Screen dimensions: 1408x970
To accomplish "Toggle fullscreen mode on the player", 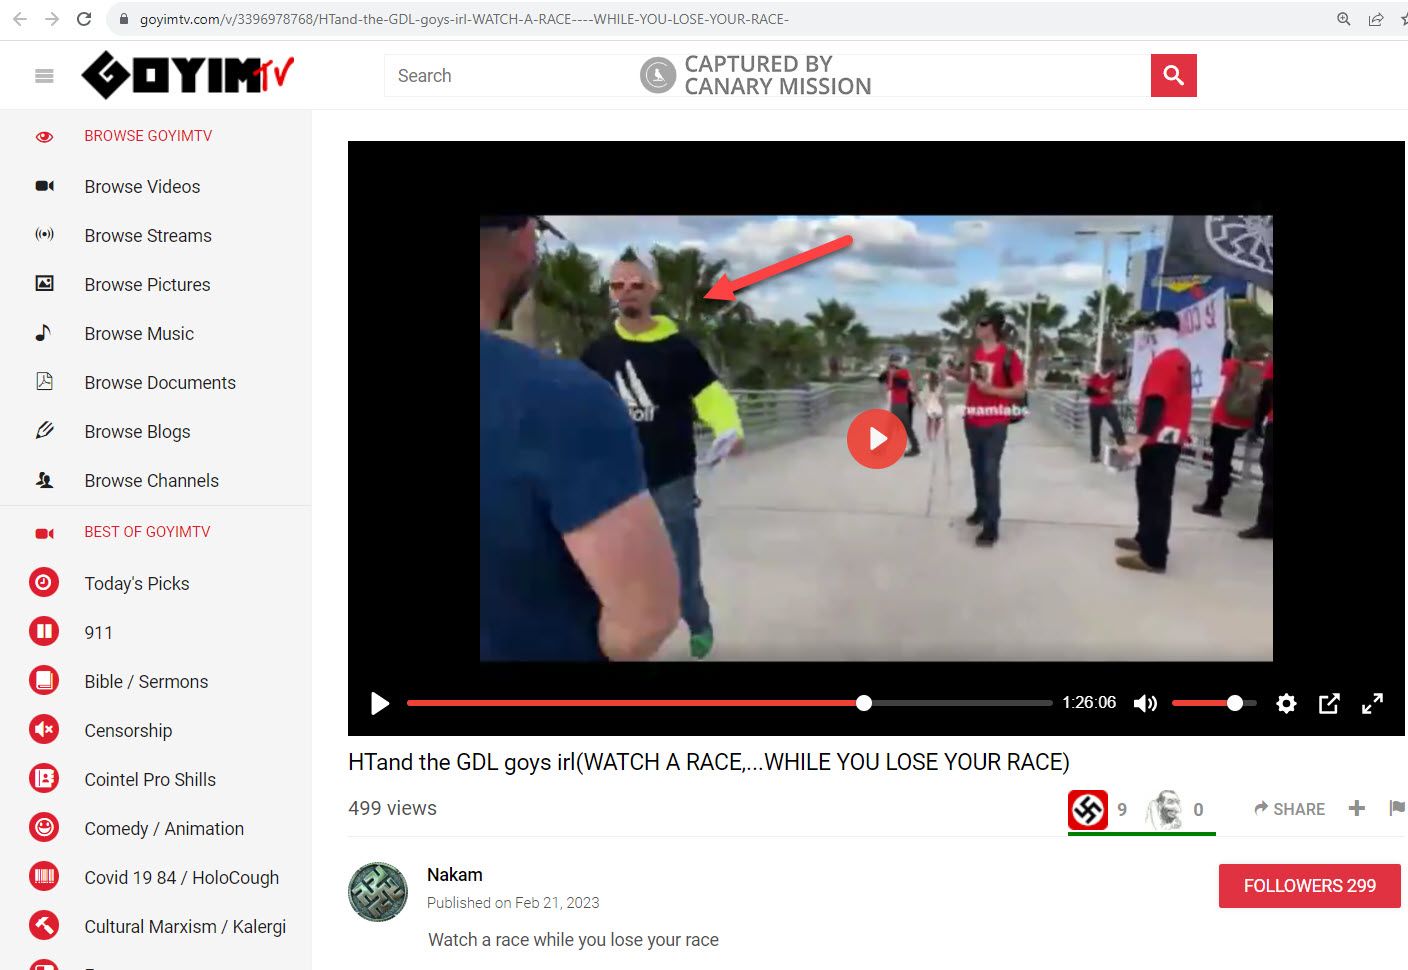I will click(1372, 704).
